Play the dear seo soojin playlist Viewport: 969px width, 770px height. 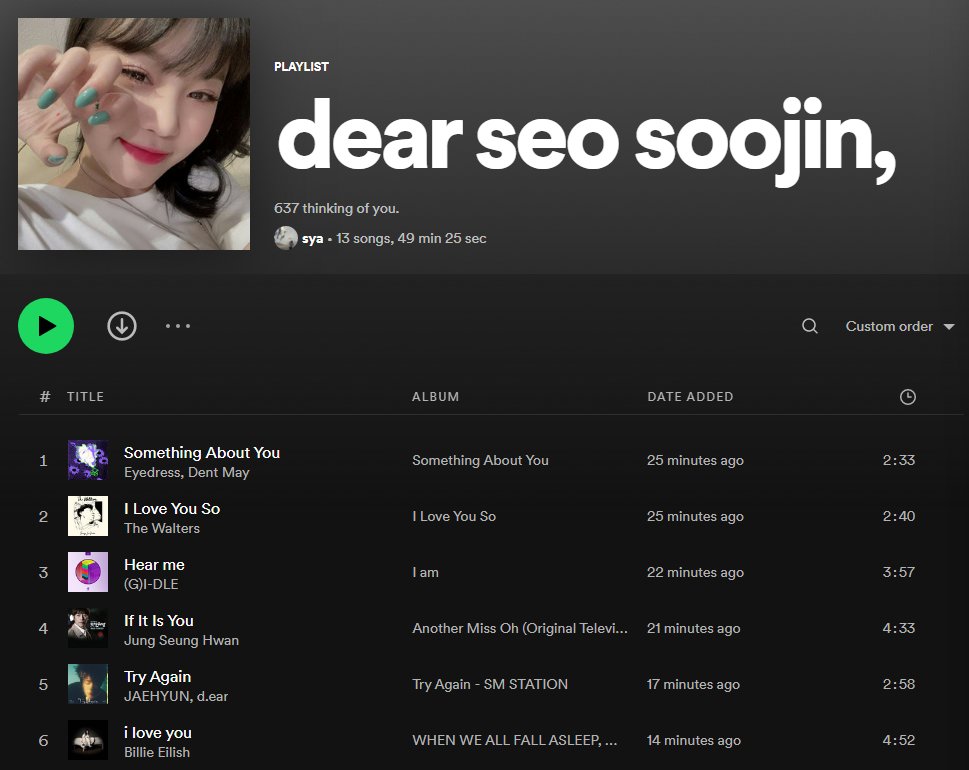click(x=46, y=326)
